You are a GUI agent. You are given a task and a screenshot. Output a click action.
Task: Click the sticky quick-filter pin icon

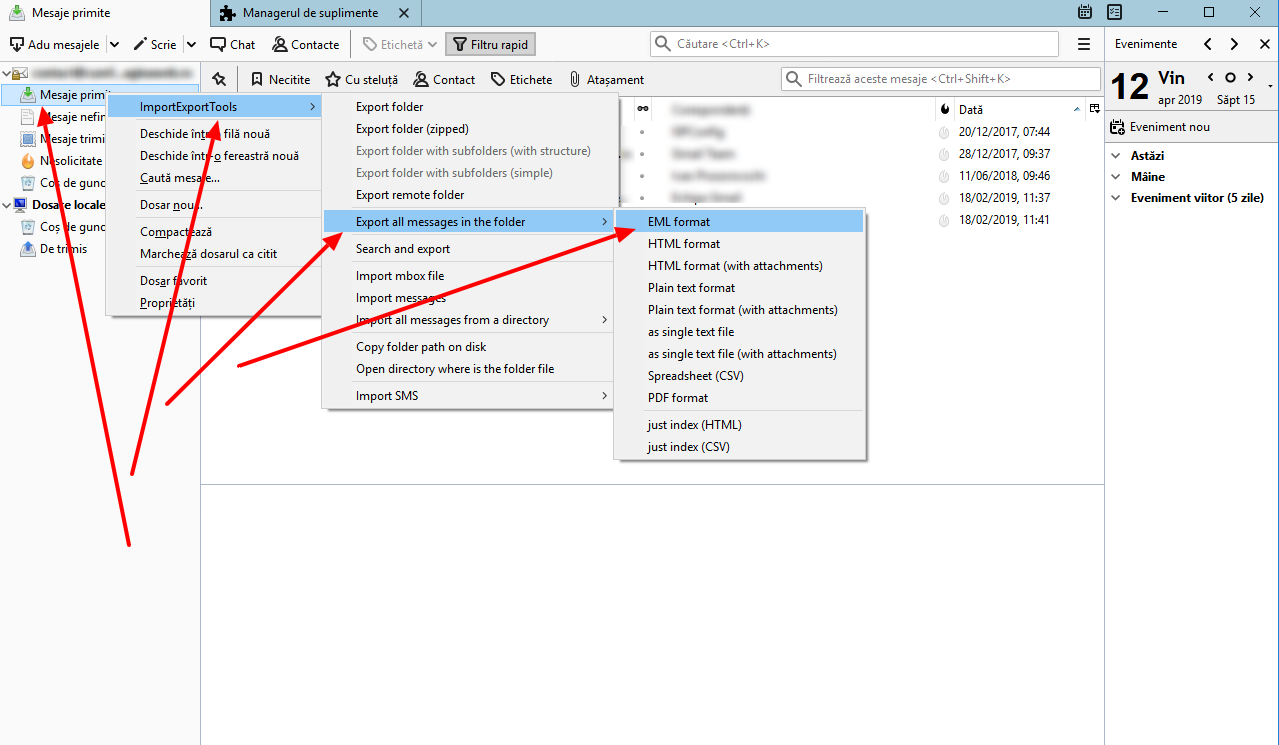[218, 78]
